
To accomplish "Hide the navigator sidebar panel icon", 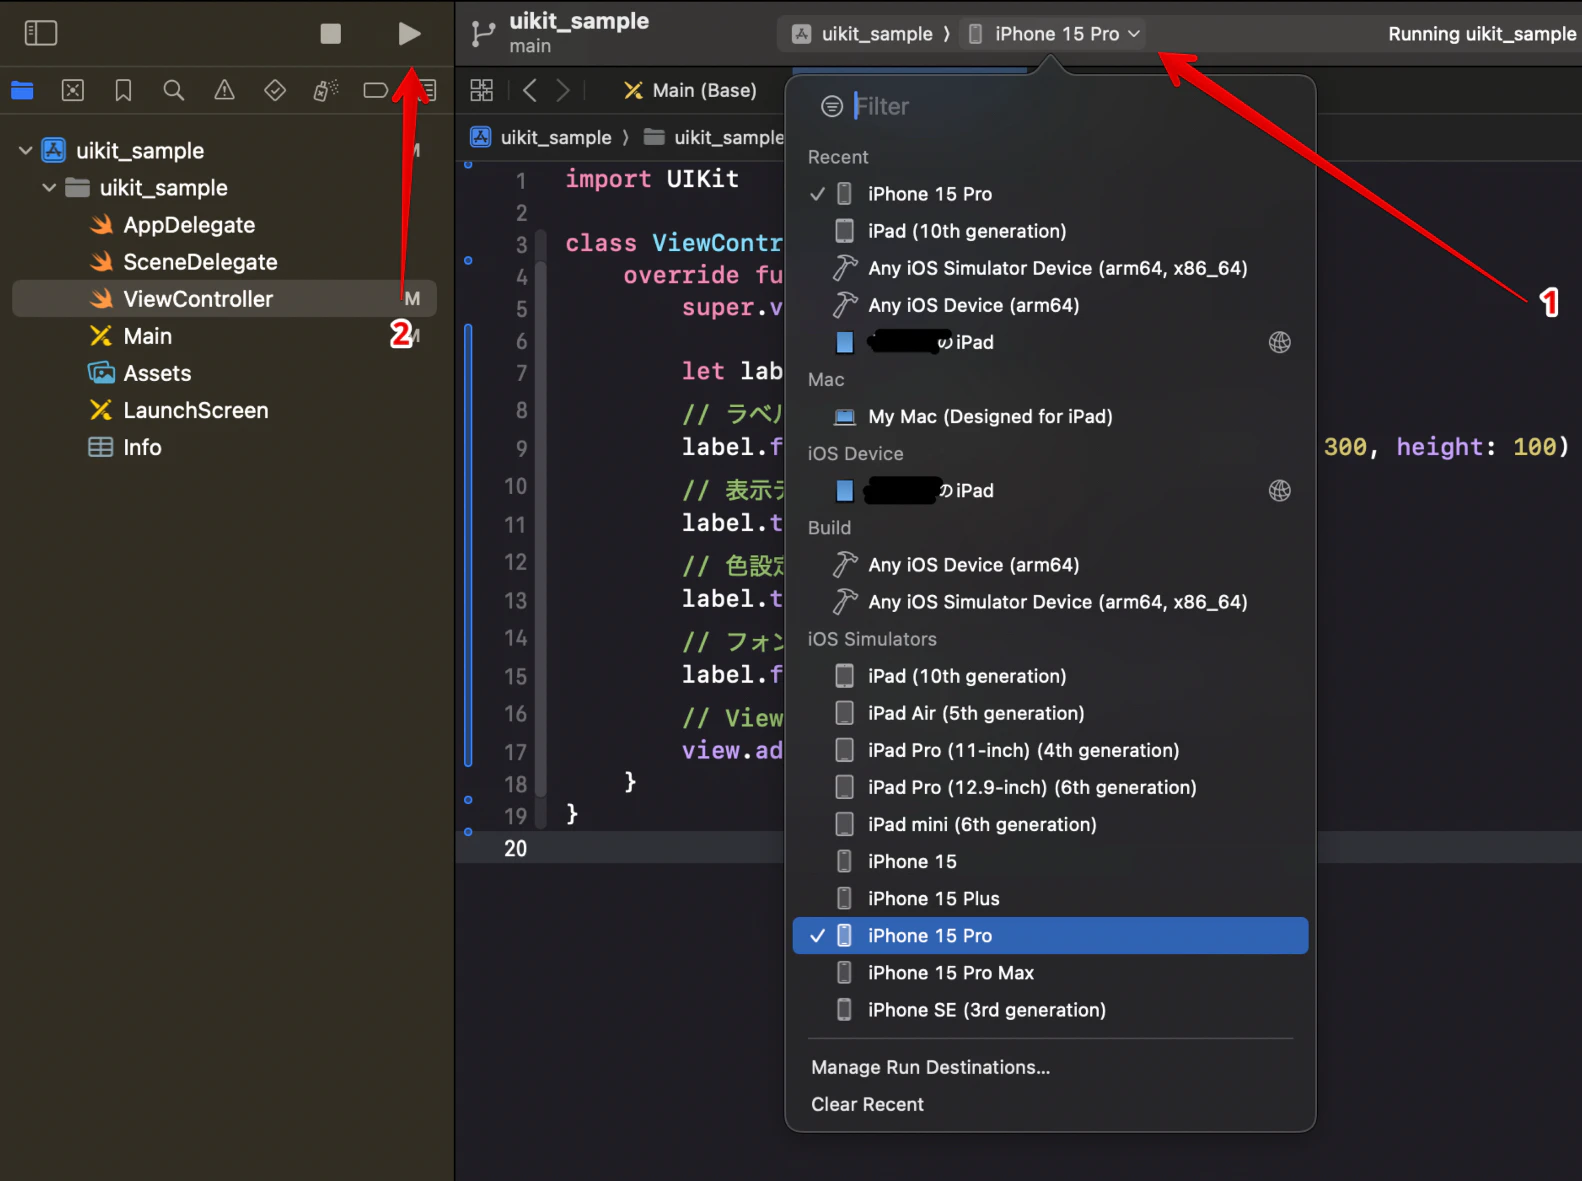I will [41, 33].
